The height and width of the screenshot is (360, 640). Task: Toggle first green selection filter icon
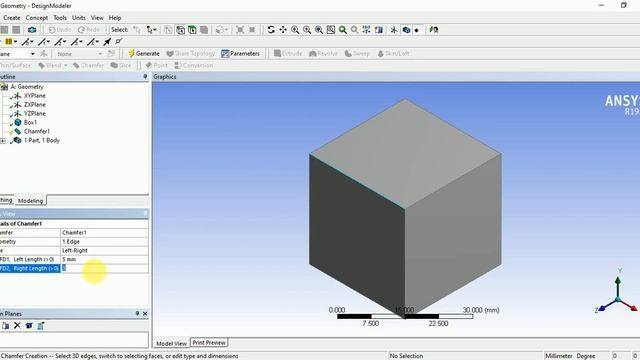180,30
